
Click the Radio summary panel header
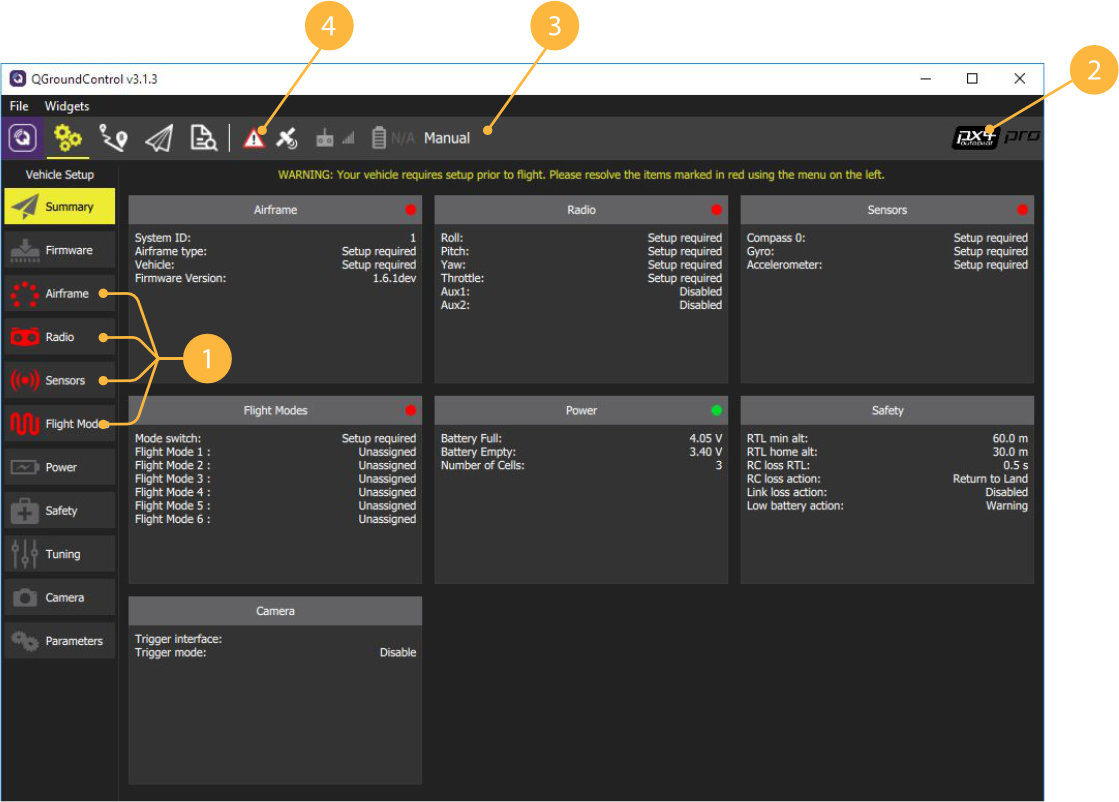581,210
